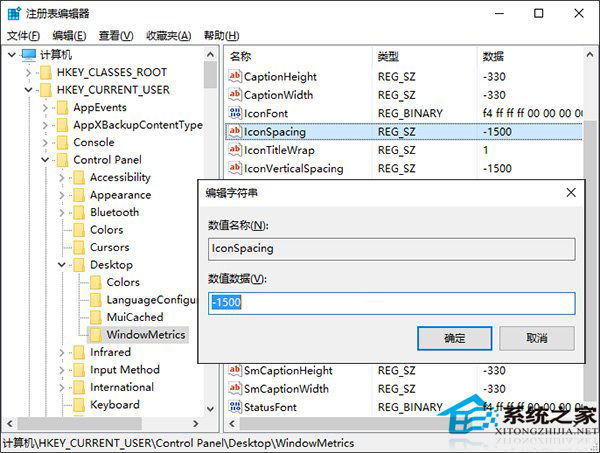Click the CaptionHeight string value icon
Image resolution: width=600 pixels, height=453 pixels.
coord(235,76)
